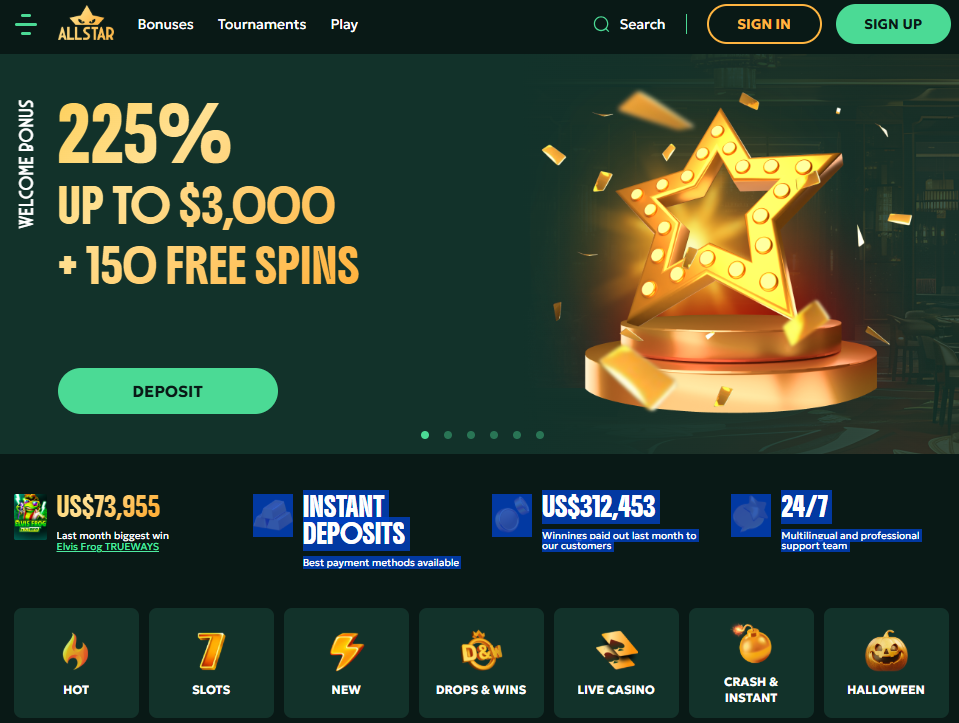Select Play in the top navigation
The width and height of the screenshot is (959, 723).
pos(344,24)
